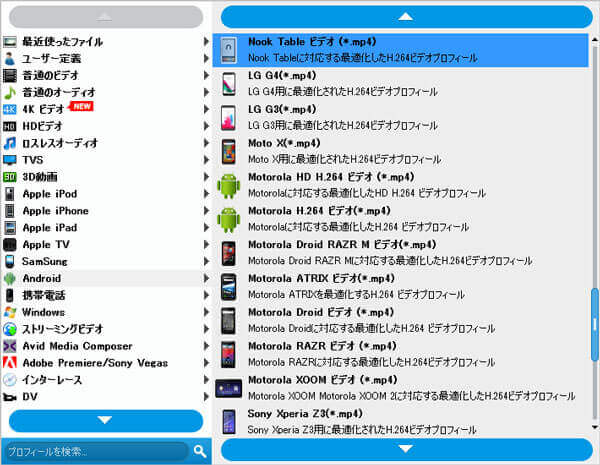Click the Apple TV box icon
The width and height of the screenshot is (600, 465).
point(10,245)
